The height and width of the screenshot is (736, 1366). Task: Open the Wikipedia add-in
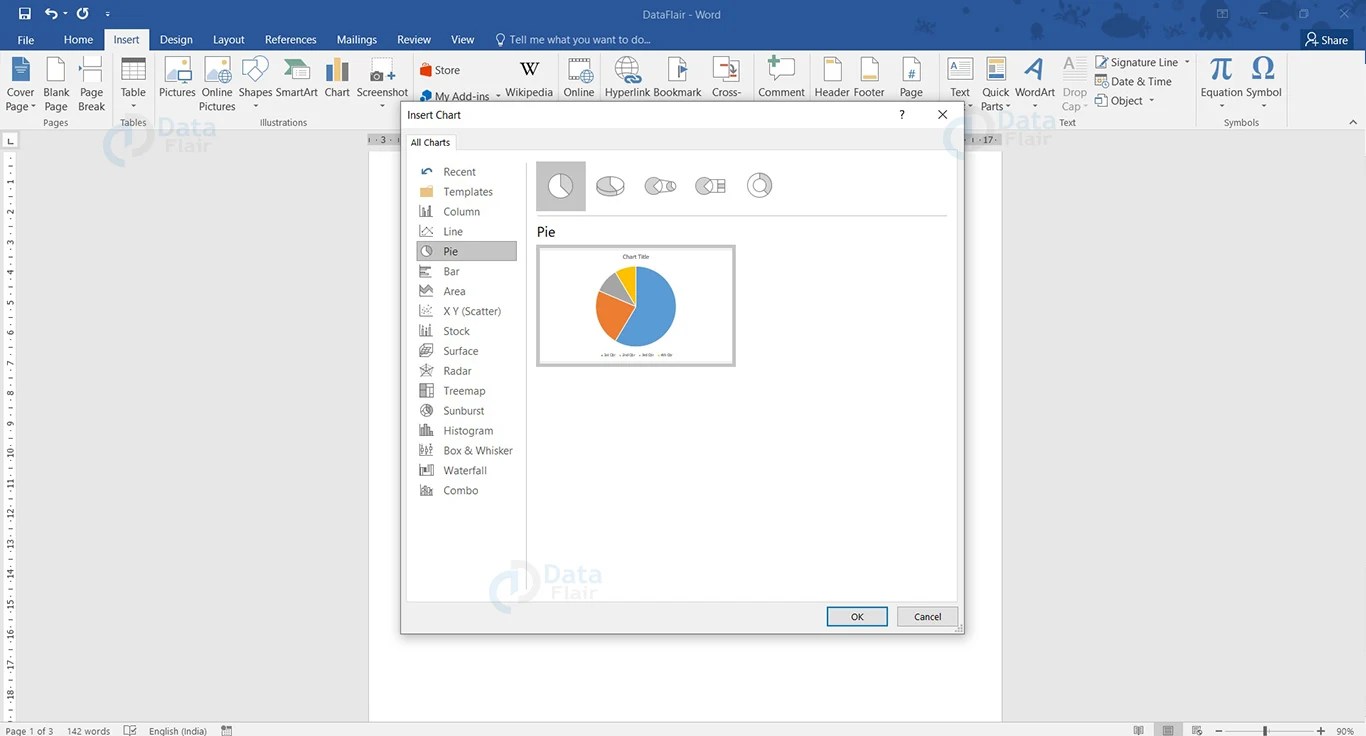pos(529,78)
